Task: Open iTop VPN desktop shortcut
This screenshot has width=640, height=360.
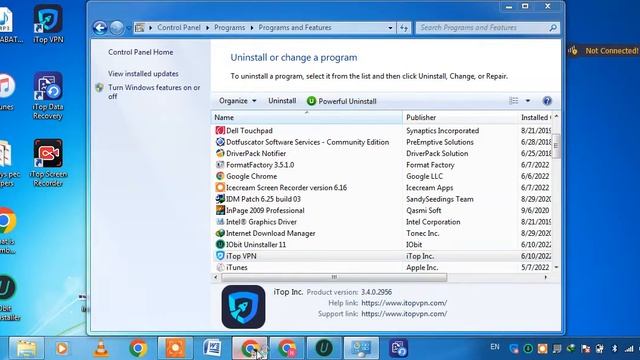Action: click(48, 24)
